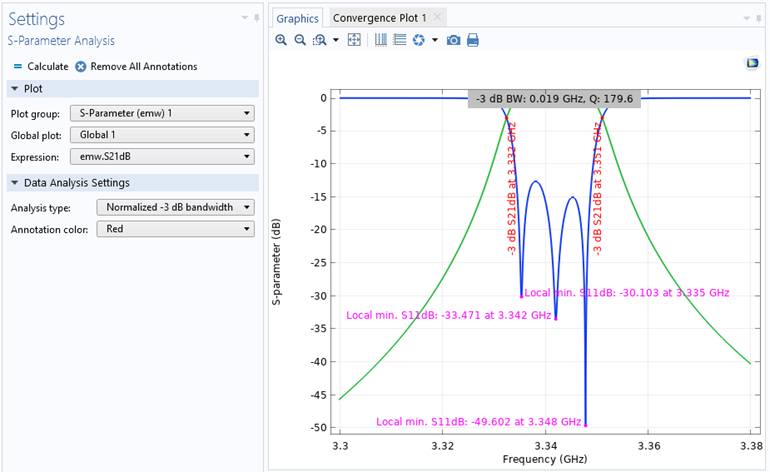Switch to the Graphics tab
This screenshot has height=472, width=770.
297,18
